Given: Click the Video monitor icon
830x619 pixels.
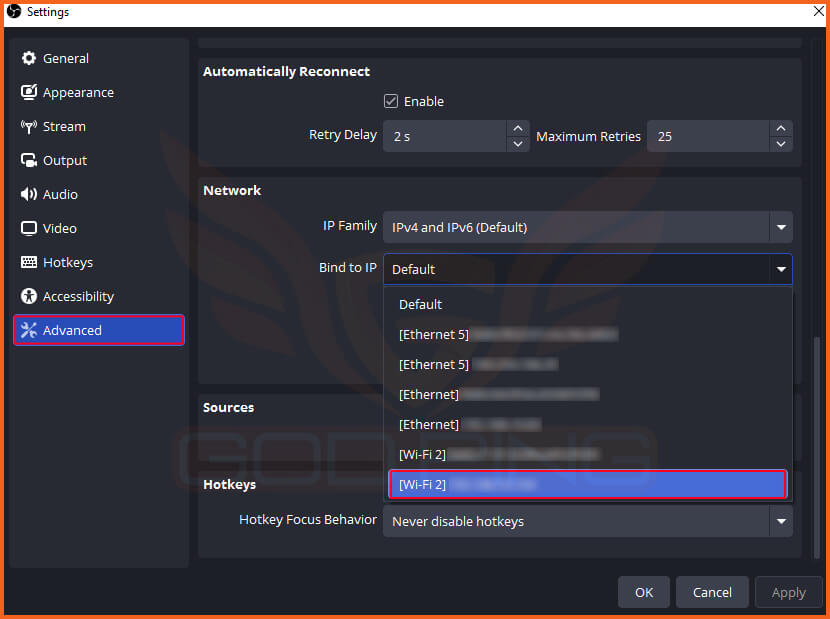Looking at the screenshot, I should point(29,229).
